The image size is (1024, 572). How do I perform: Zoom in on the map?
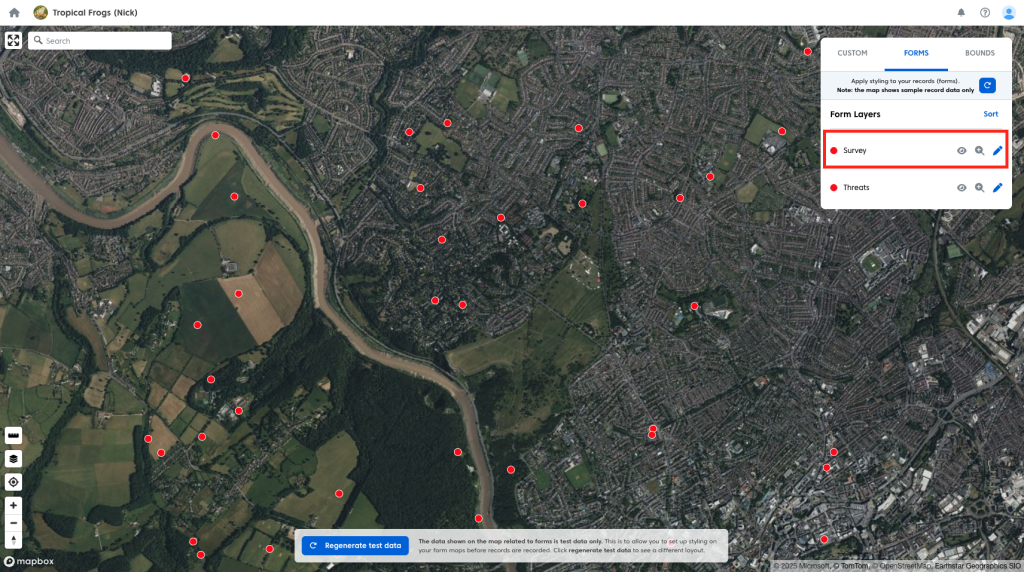[x=14, y=505]
